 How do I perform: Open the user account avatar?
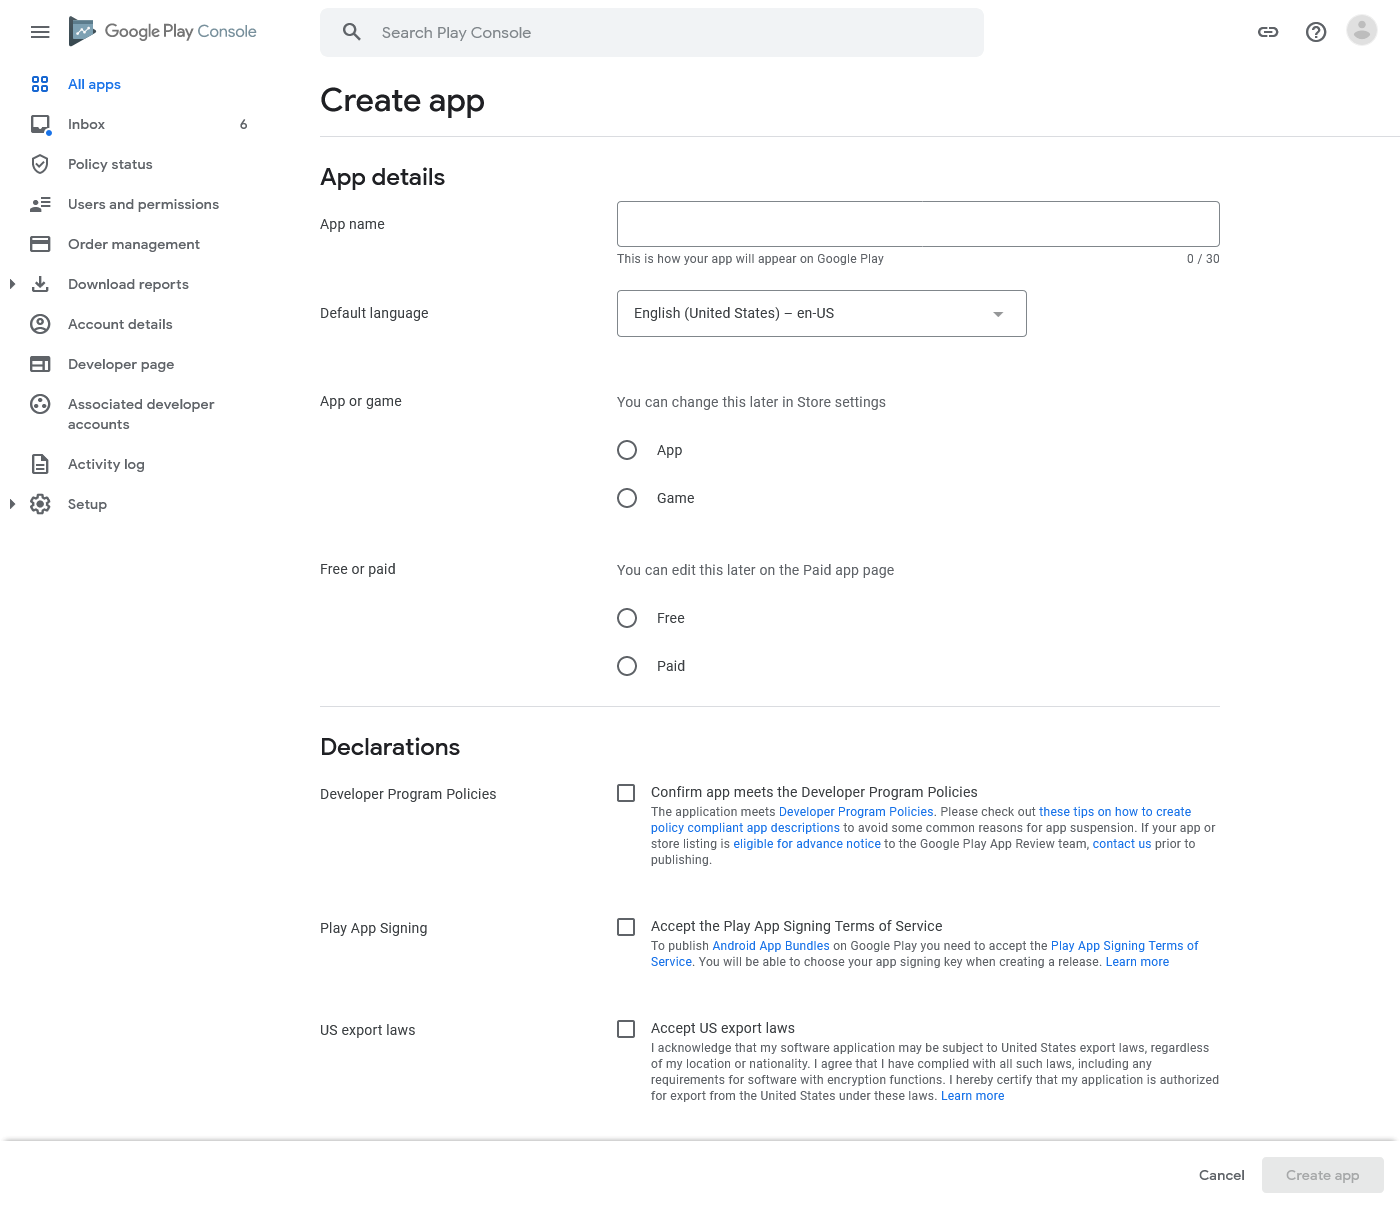[1362, 31]
